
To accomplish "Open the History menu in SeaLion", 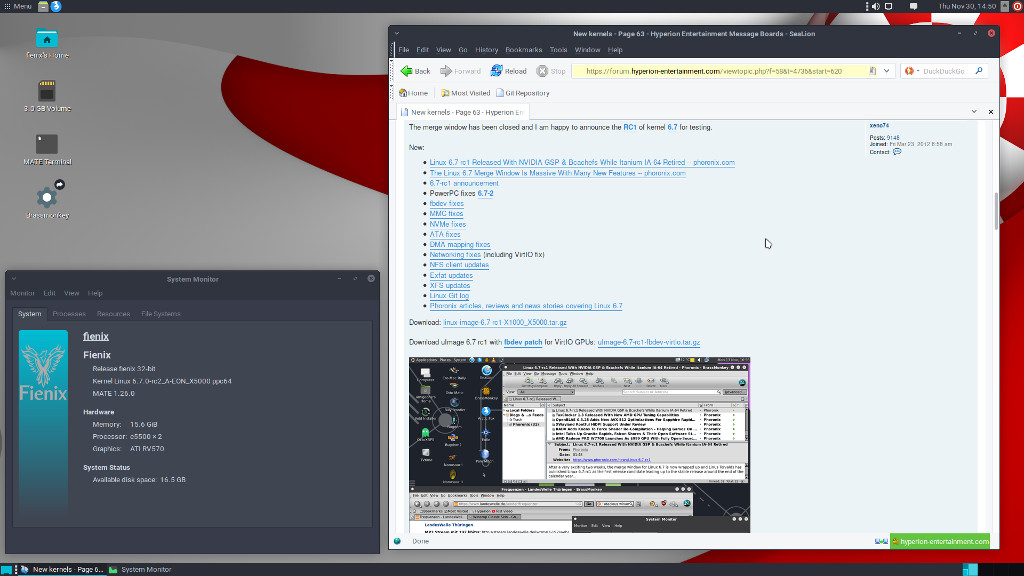I will pos(487,50).
